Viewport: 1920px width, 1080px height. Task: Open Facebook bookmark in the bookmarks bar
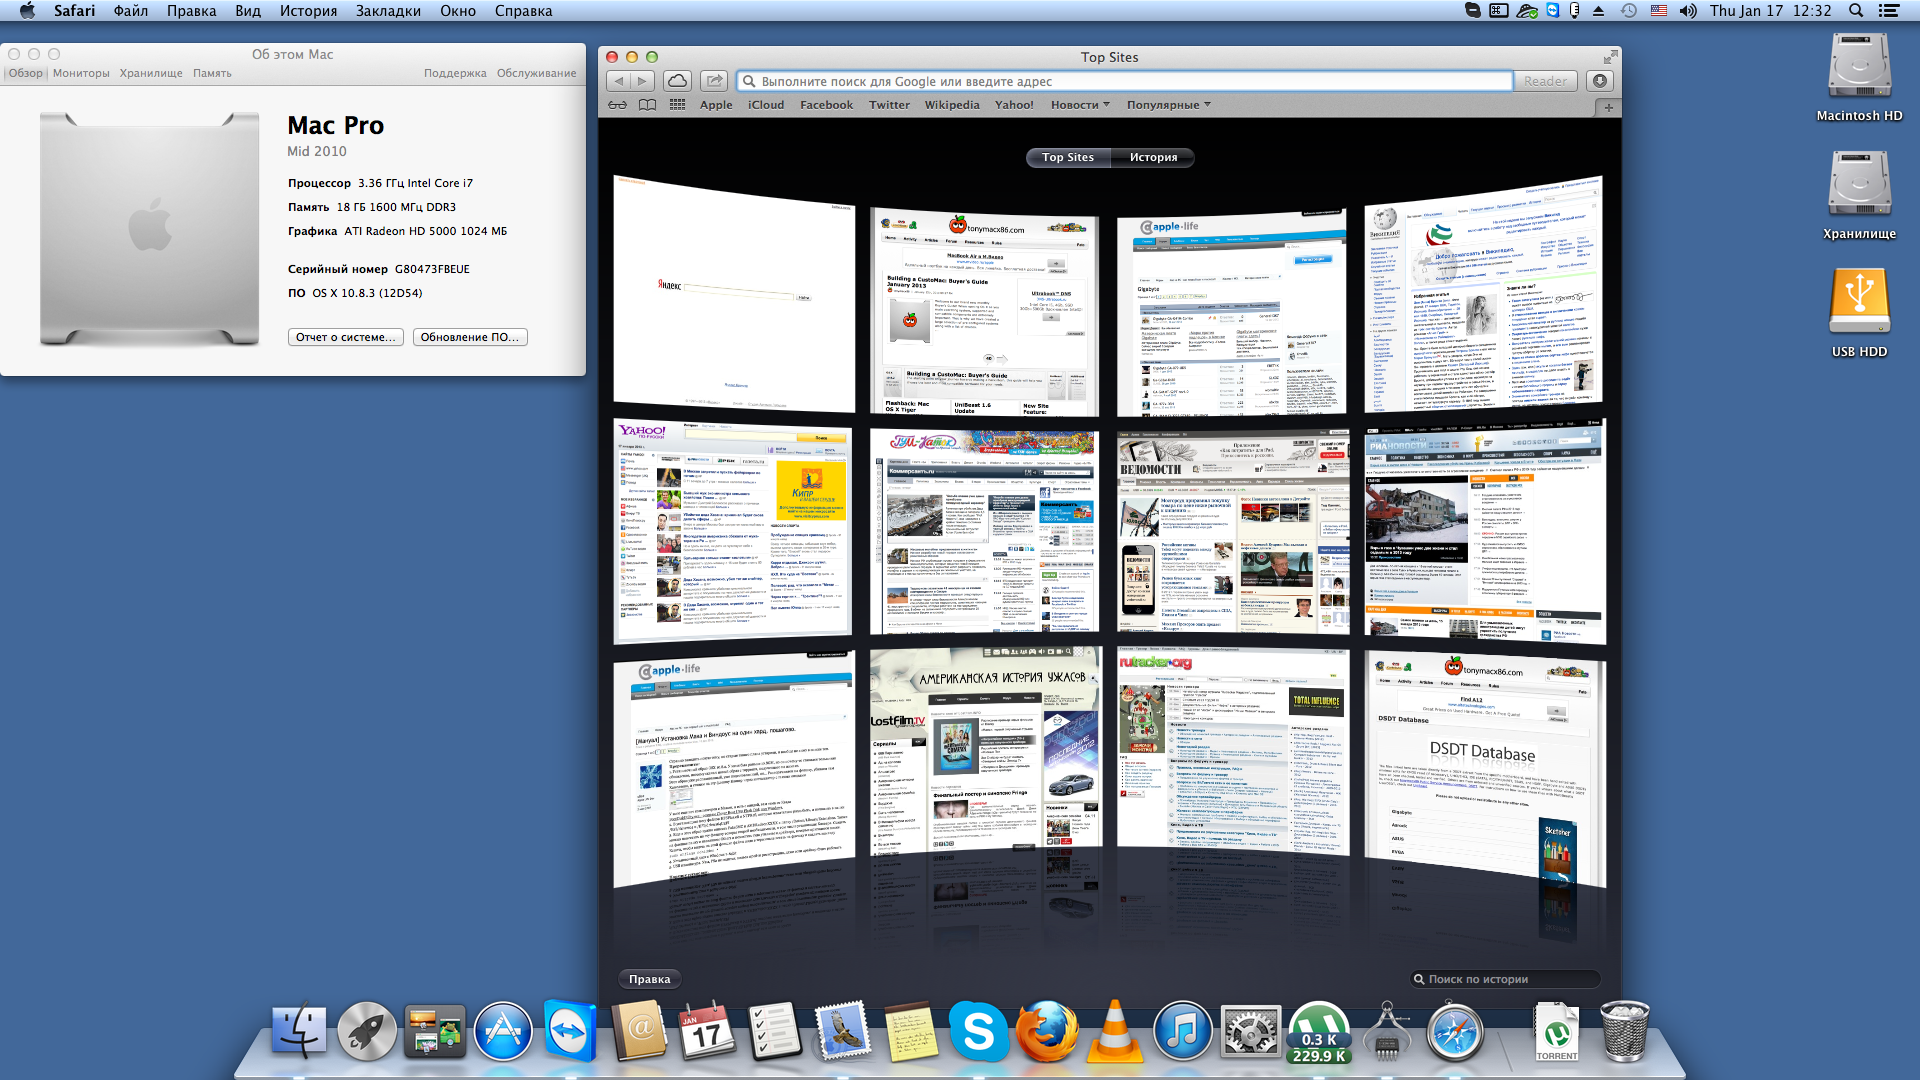pos(826,105)
